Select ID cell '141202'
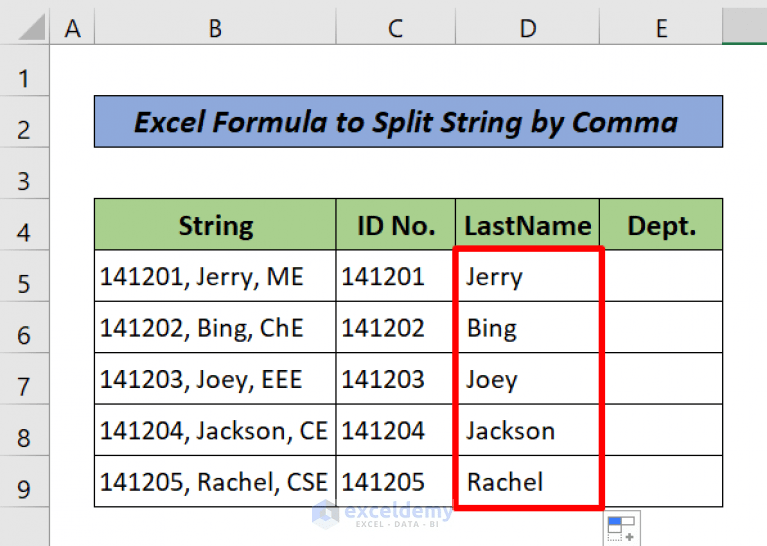This screenshot has height=546, width=767. [x=396, y=327]
